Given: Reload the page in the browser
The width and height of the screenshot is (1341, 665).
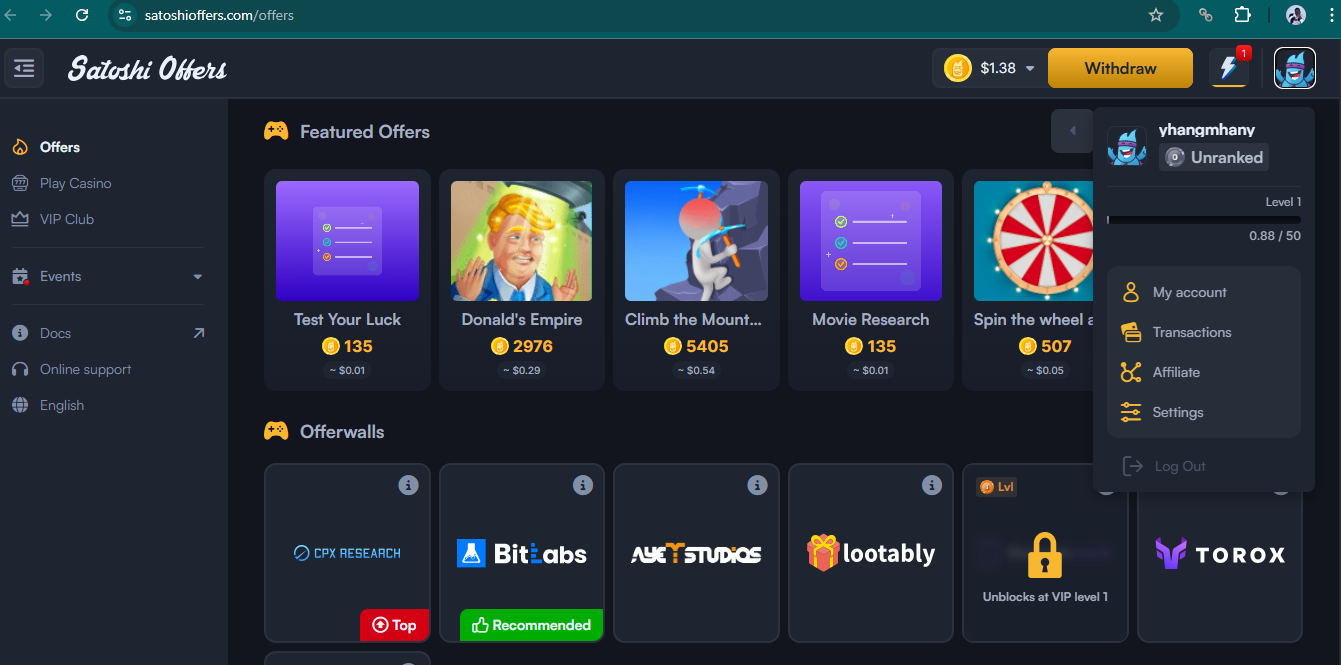Looking at the screenshot, I should 82,15.
